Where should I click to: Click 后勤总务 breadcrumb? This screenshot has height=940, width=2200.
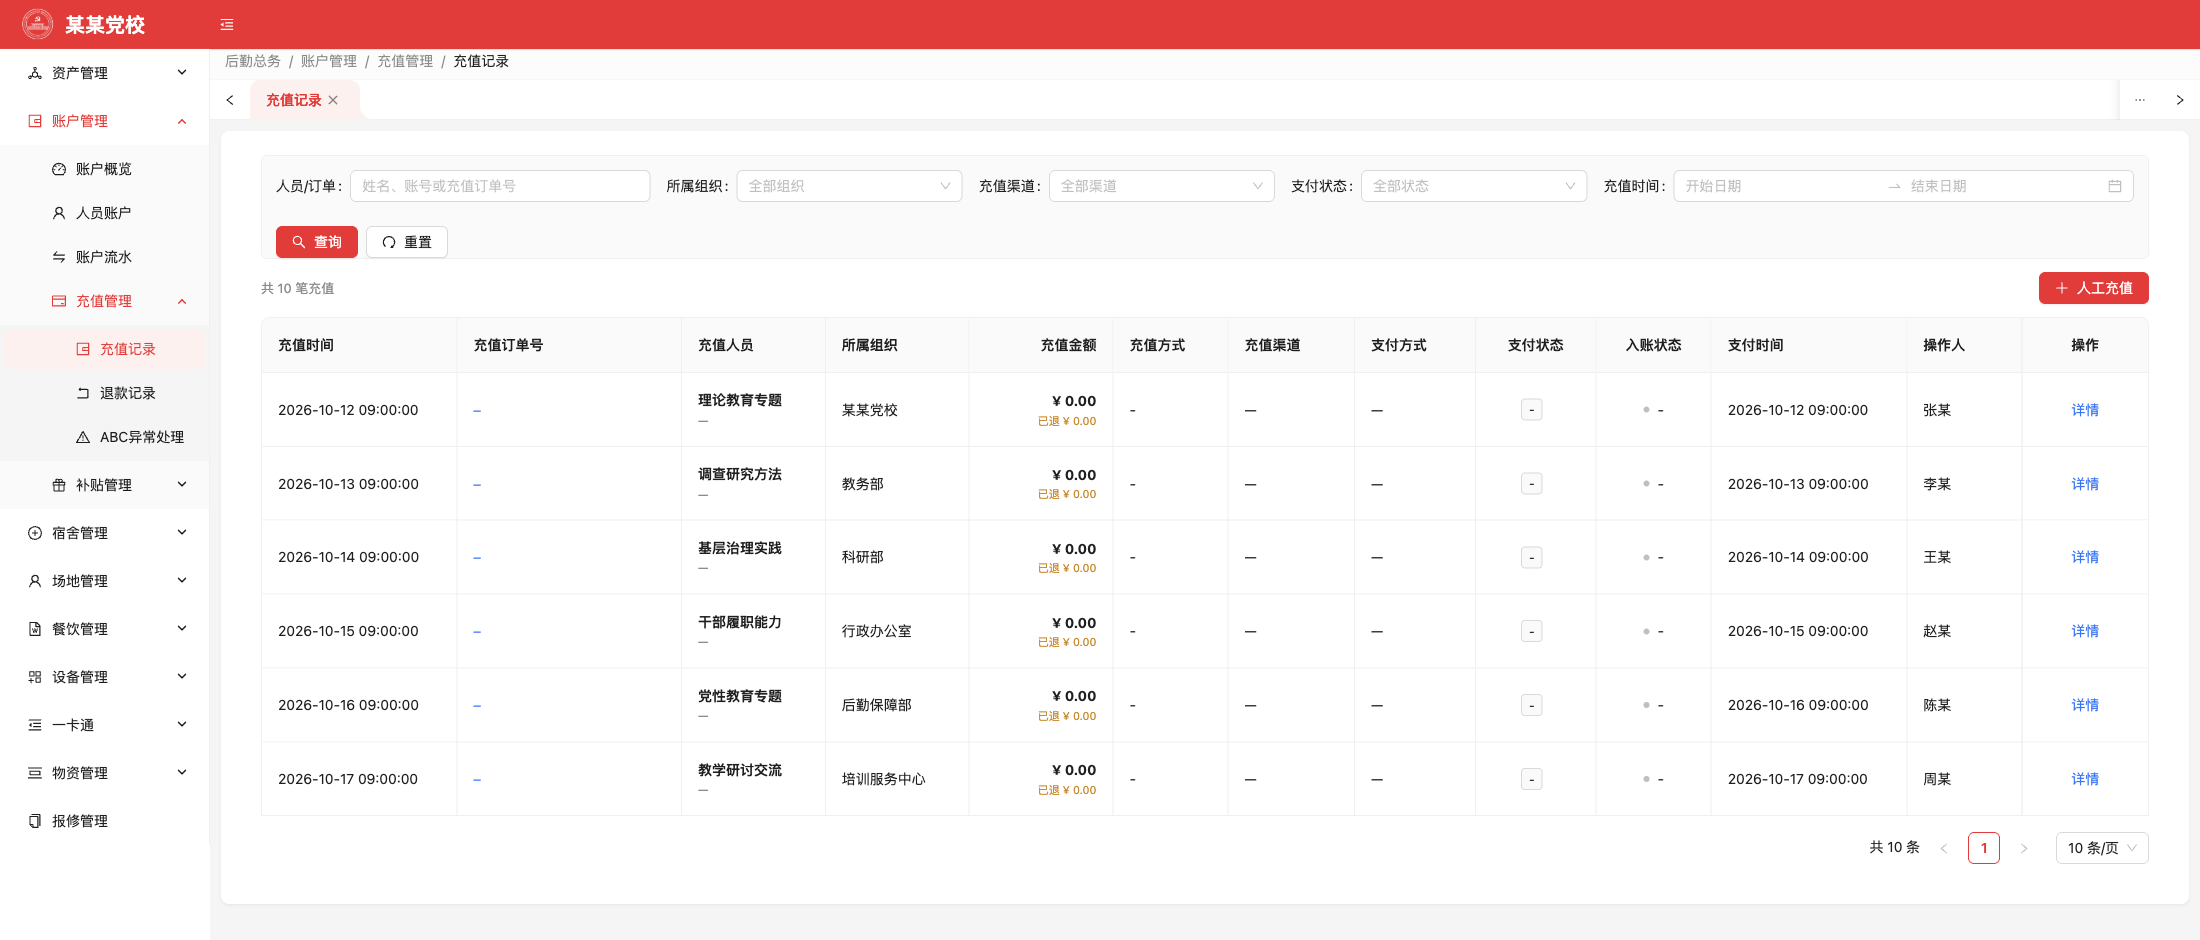coord(253,61)
